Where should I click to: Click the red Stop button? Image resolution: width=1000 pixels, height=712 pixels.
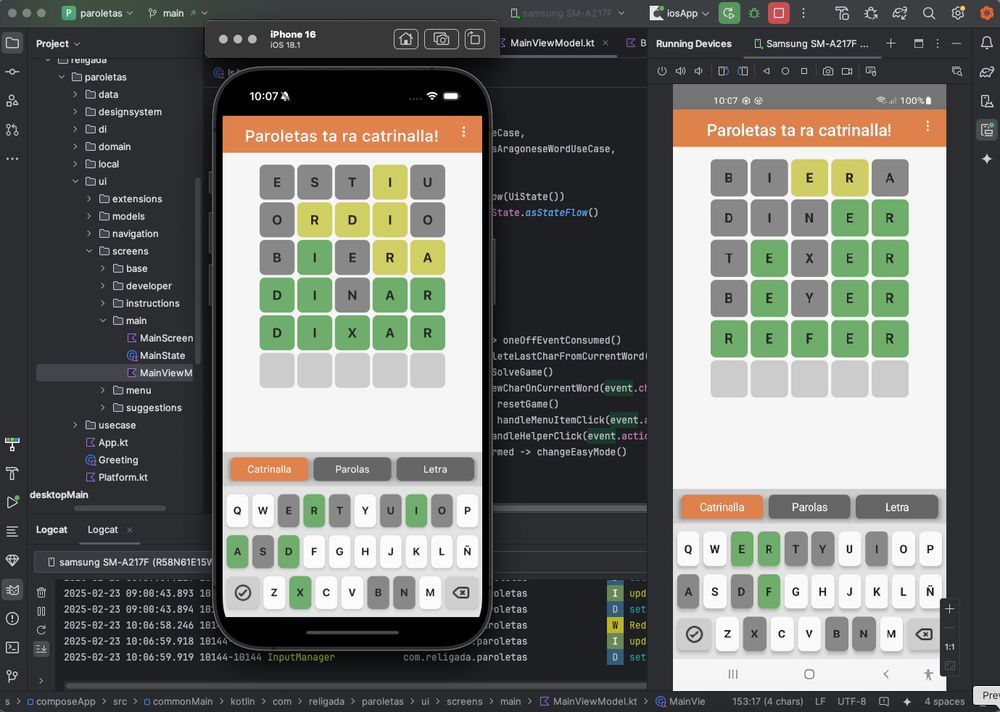[x=779, y=13]
